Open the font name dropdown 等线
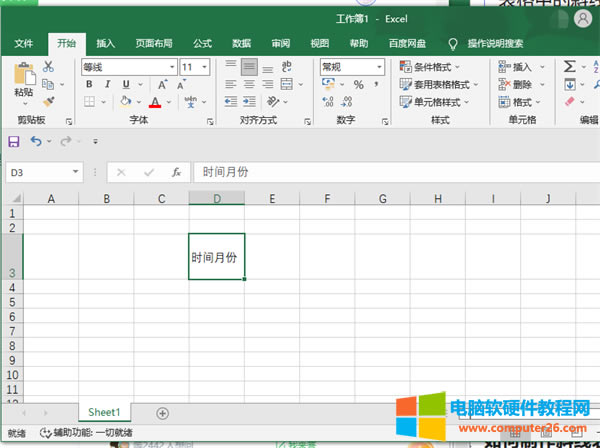The width and height of the screenshot is (600, 448). (x=169, y=67)
